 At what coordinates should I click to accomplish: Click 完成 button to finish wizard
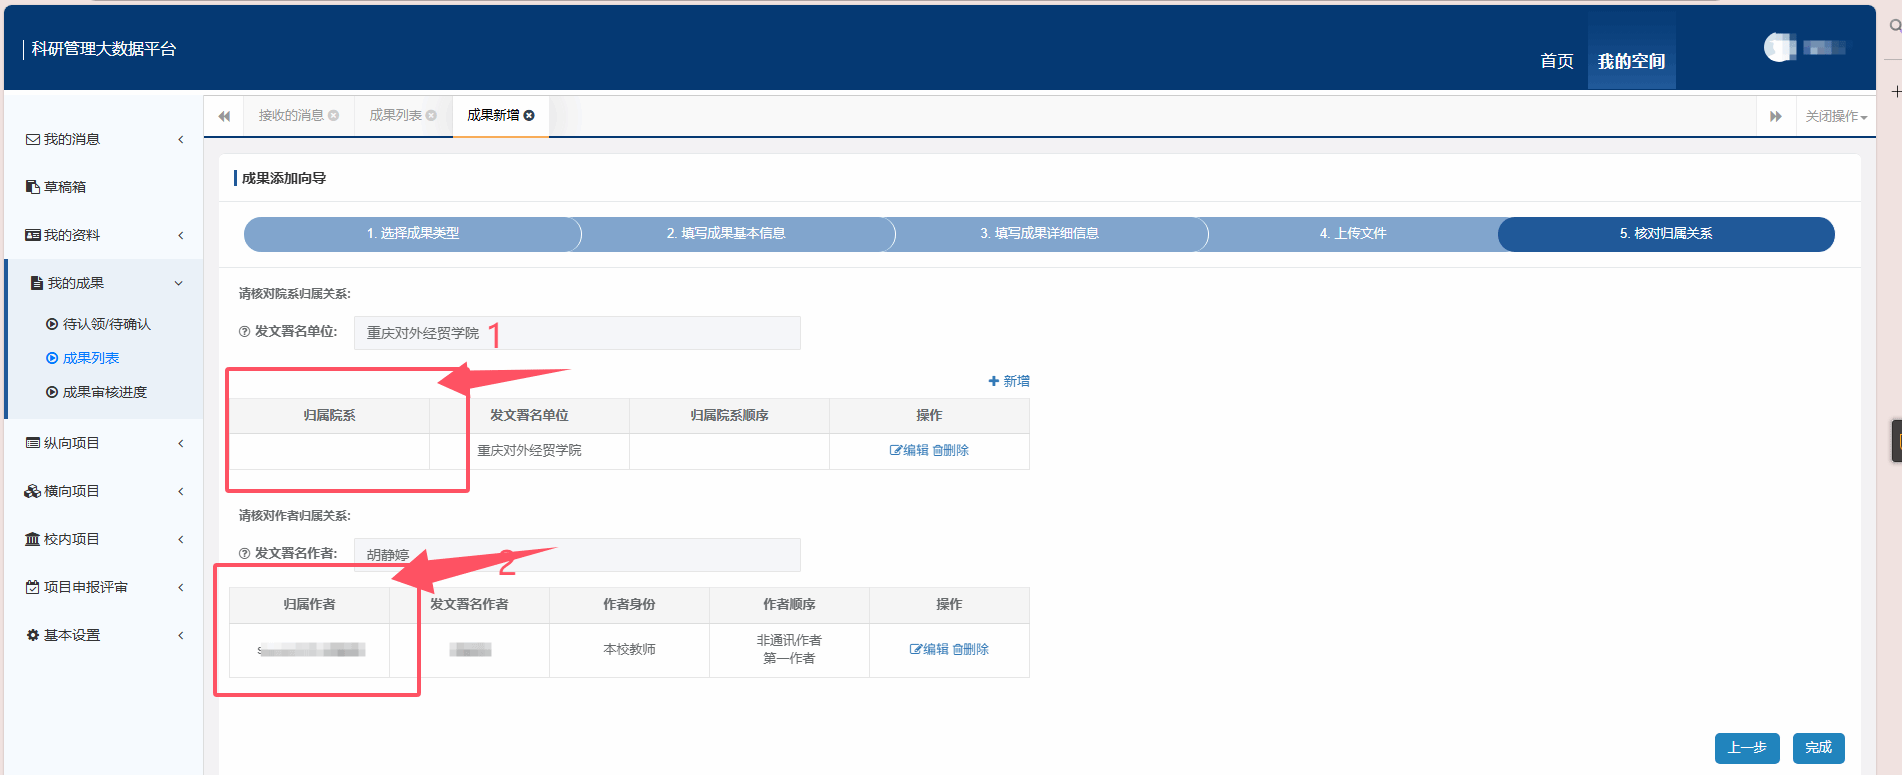coord(1818,748)
